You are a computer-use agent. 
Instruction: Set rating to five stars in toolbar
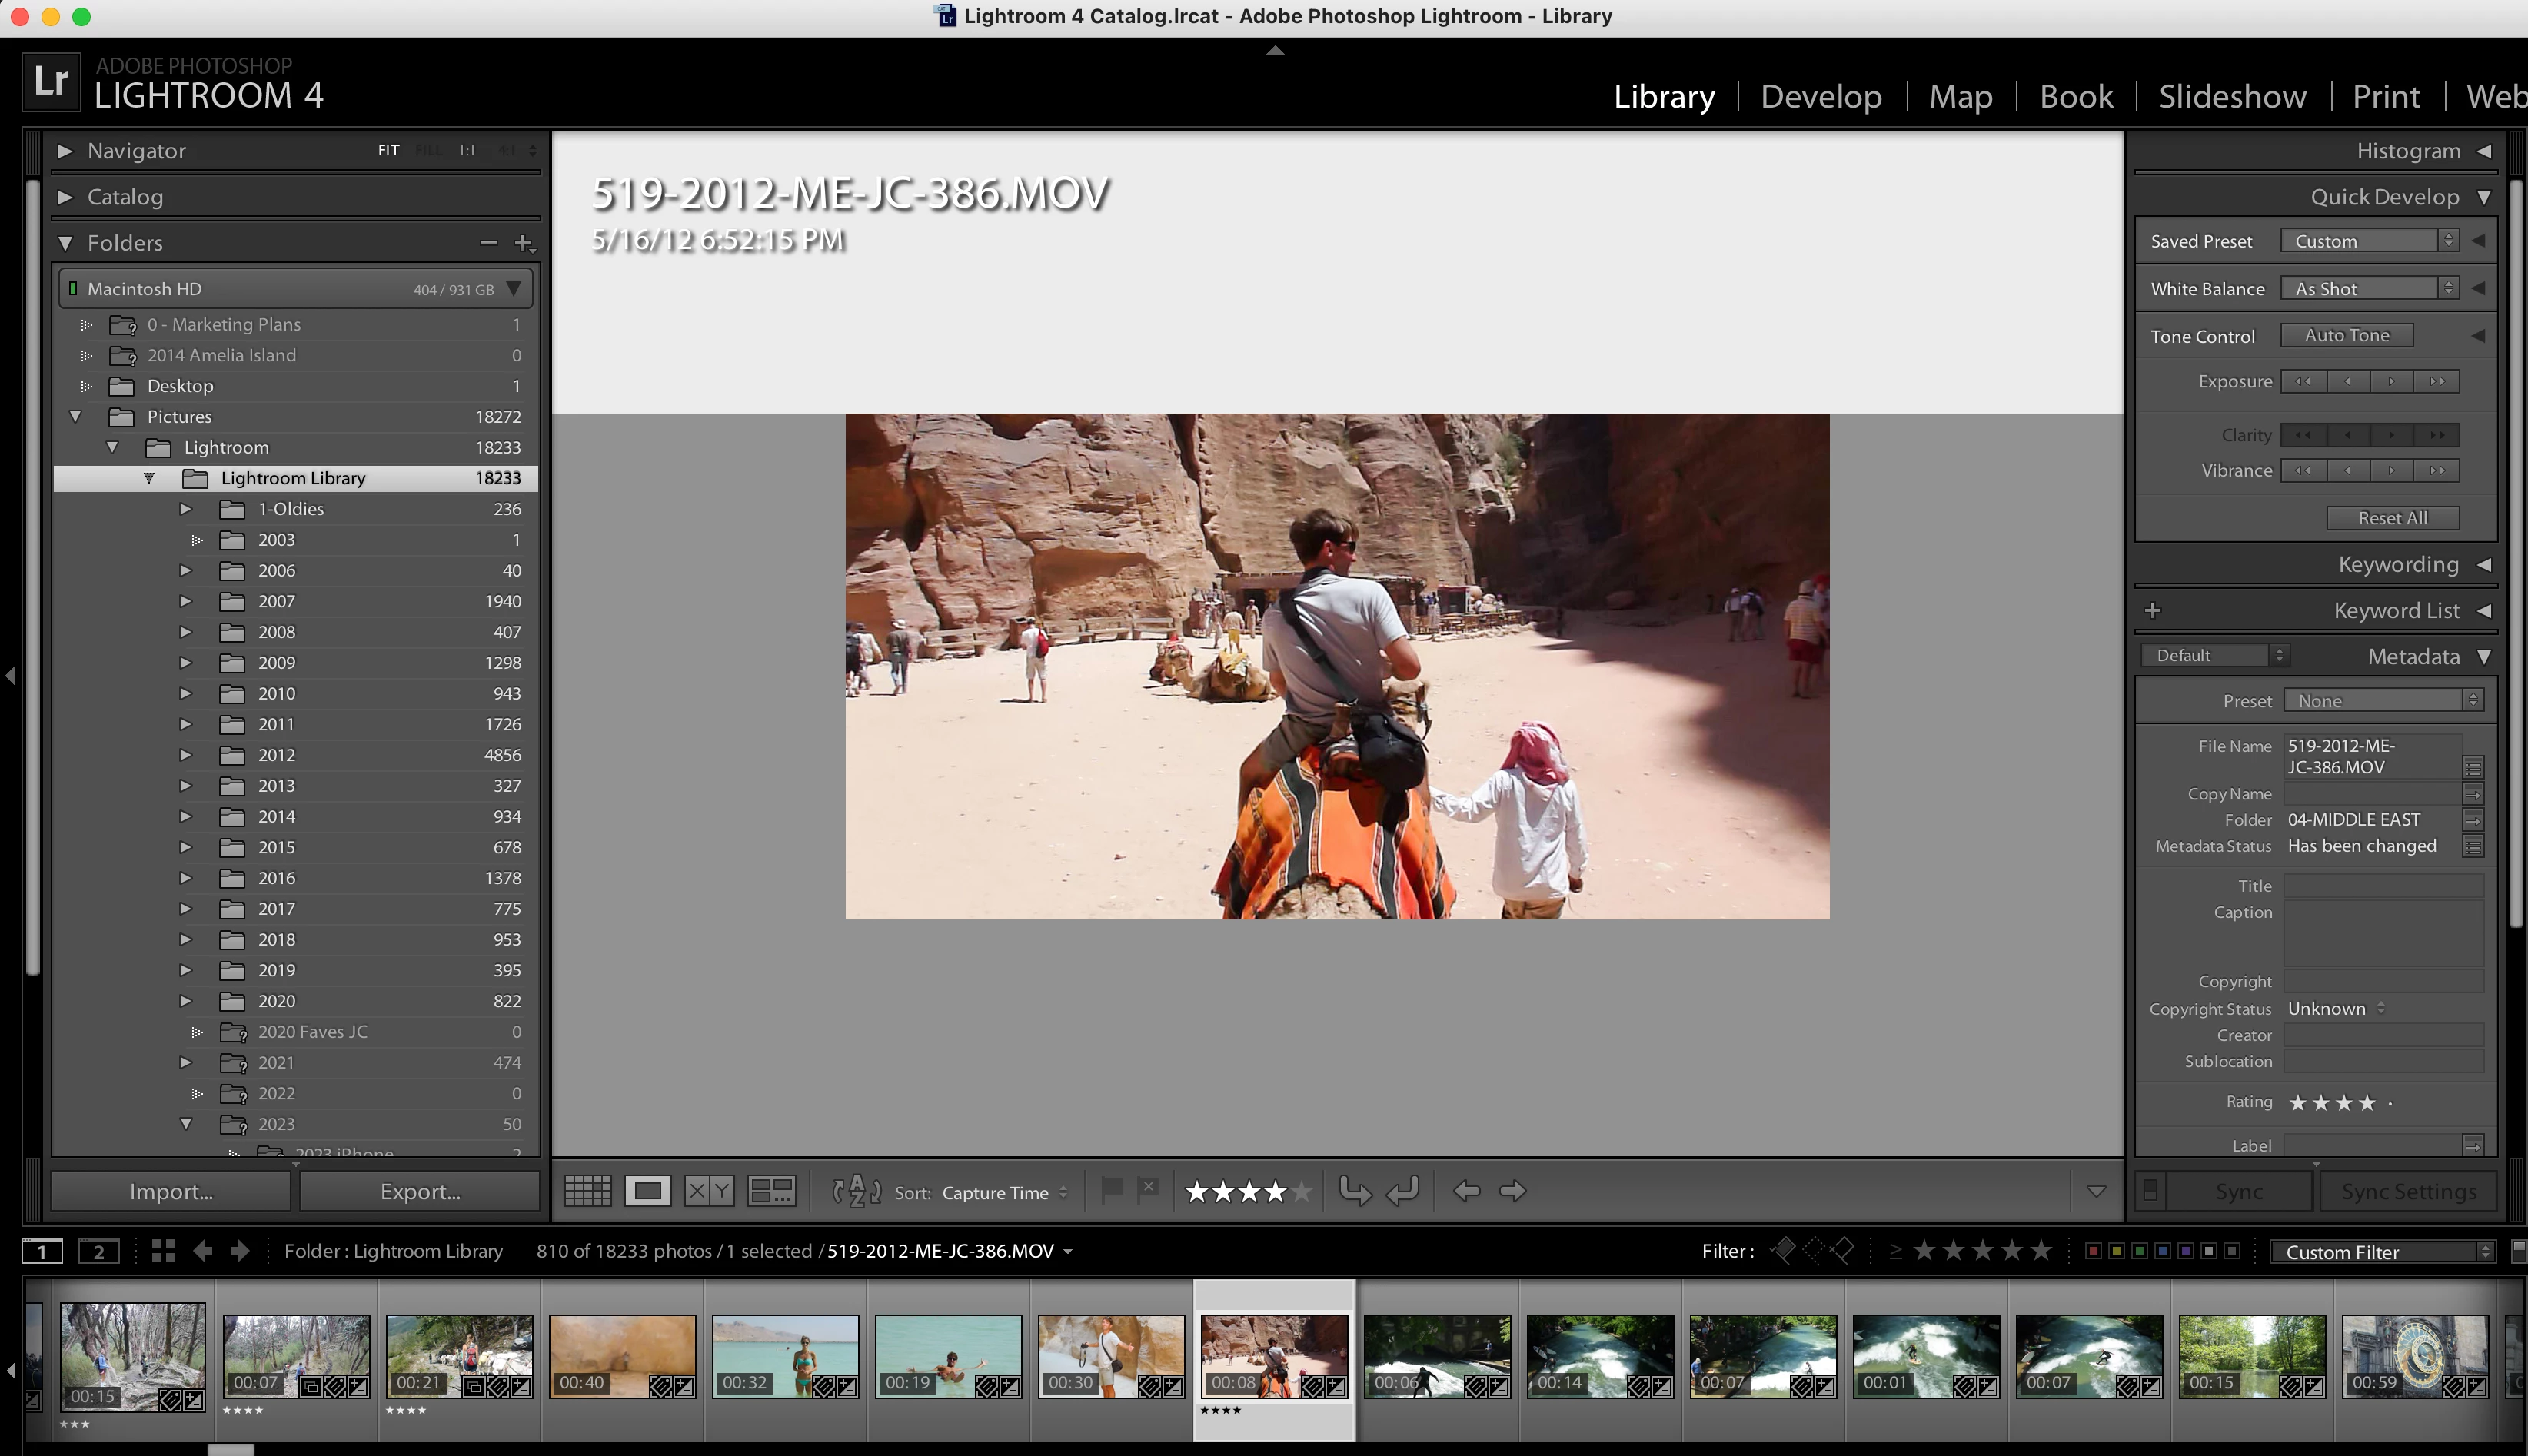point(1301,1192)
